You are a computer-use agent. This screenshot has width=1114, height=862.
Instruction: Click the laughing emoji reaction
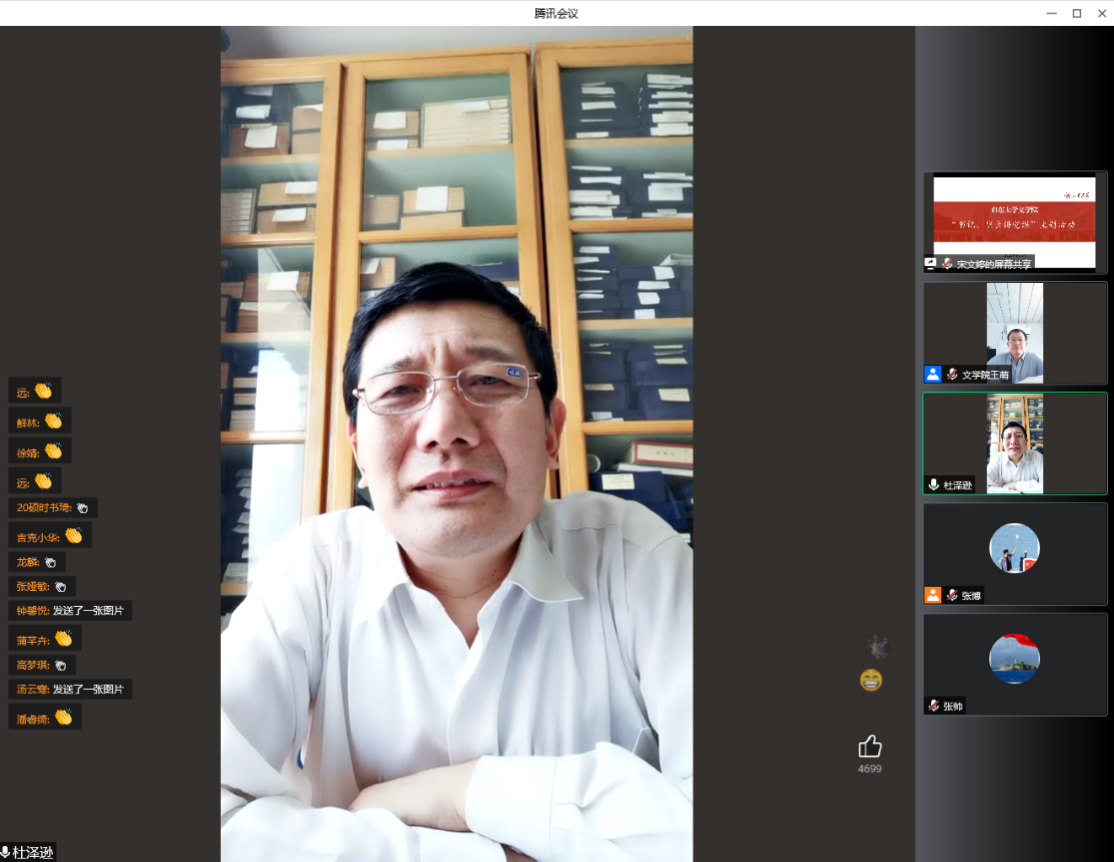(x=871, y=681)
